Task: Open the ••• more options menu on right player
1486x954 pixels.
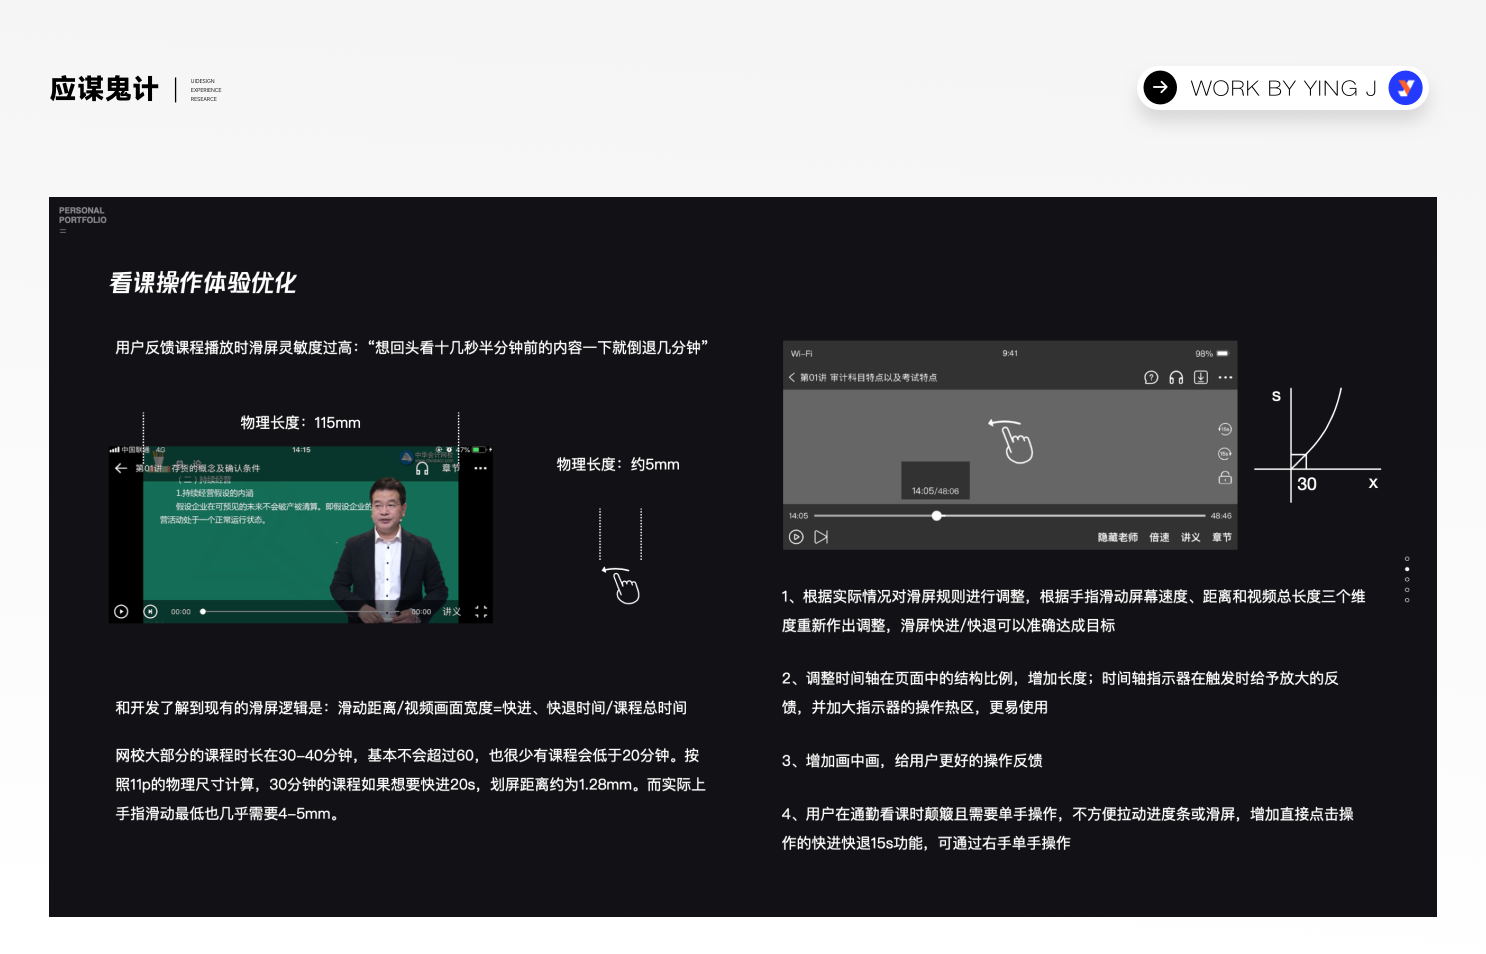Action: (x=1225, y=378)
